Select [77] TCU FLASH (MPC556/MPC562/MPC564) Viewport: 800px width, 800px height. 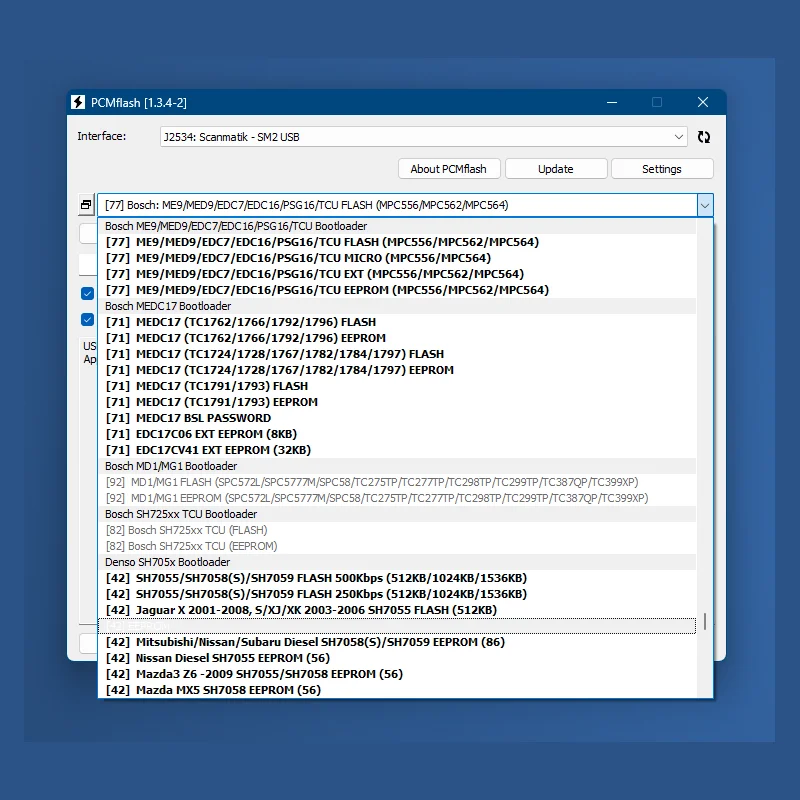(x=397, y=242)
